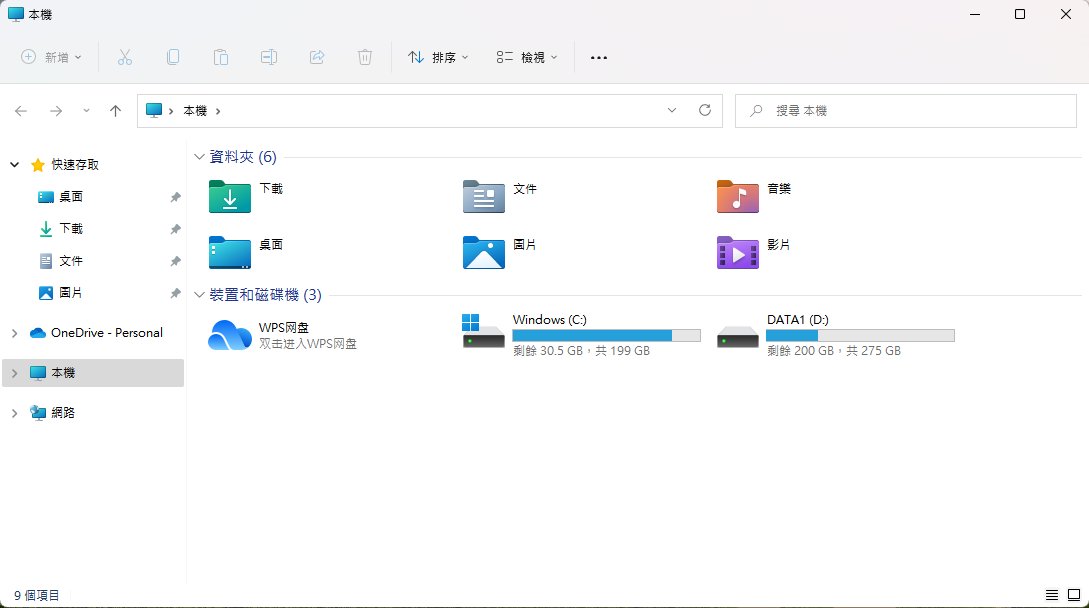Switch to large thumbnails view in status bar
This screenshot has width=1089, height=608.
coord(1073,595)
